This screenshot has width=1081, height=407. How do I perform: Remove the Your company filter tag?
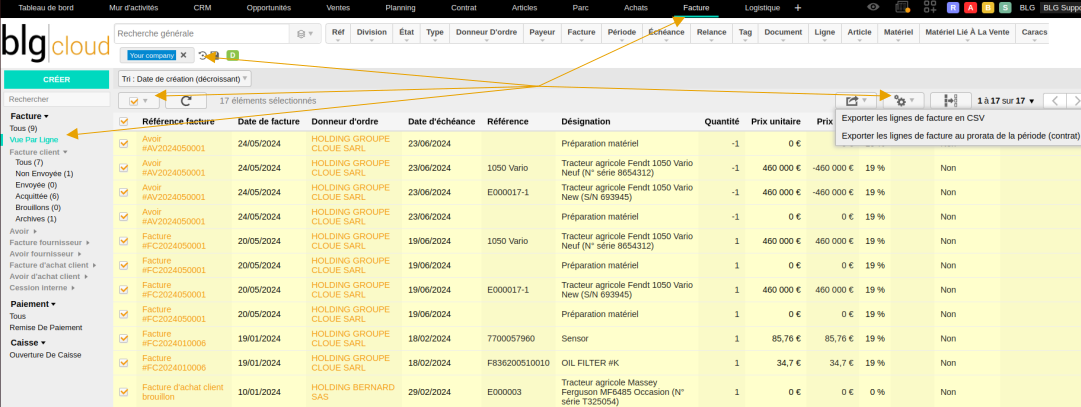click(183, 55)
